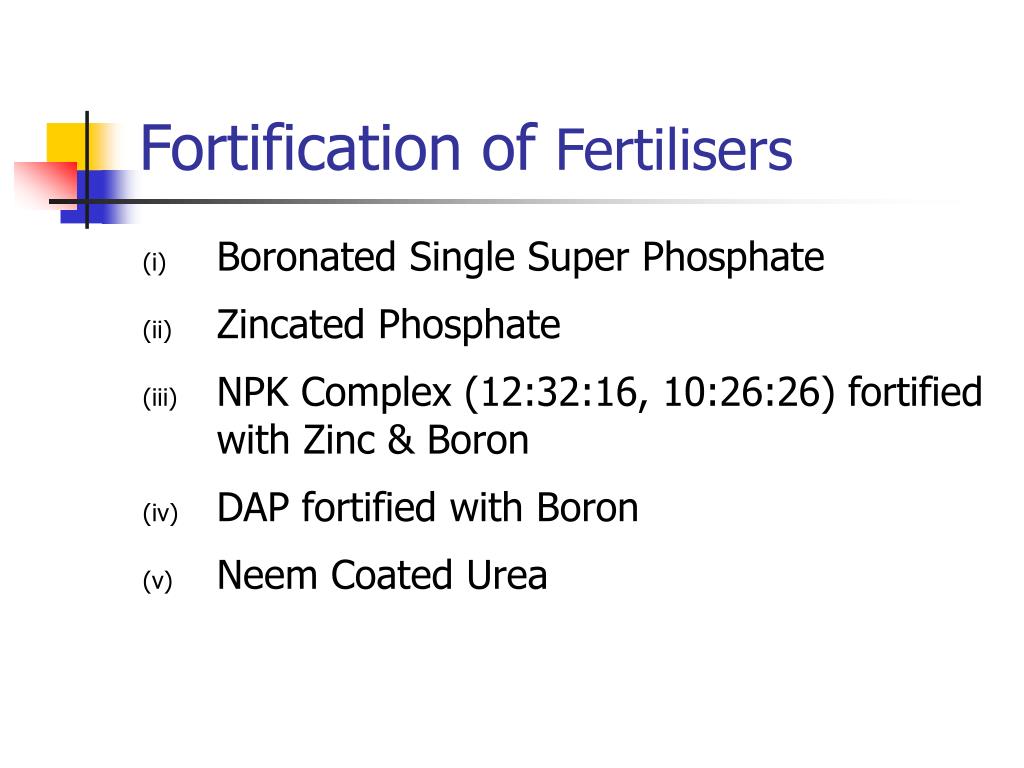Click the red square in title decoration
Screen dimensions: 1024x768
coord(46,185)
